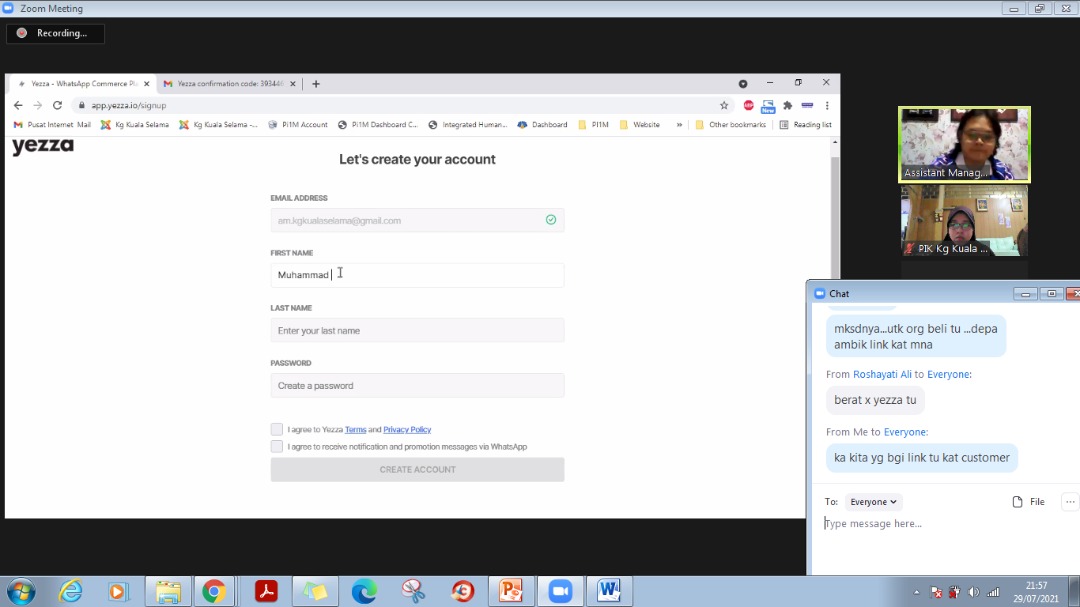Open the Dashboard bookmark
The width and height of the screenshot is (1080, 607).
[x=542, y=125]
